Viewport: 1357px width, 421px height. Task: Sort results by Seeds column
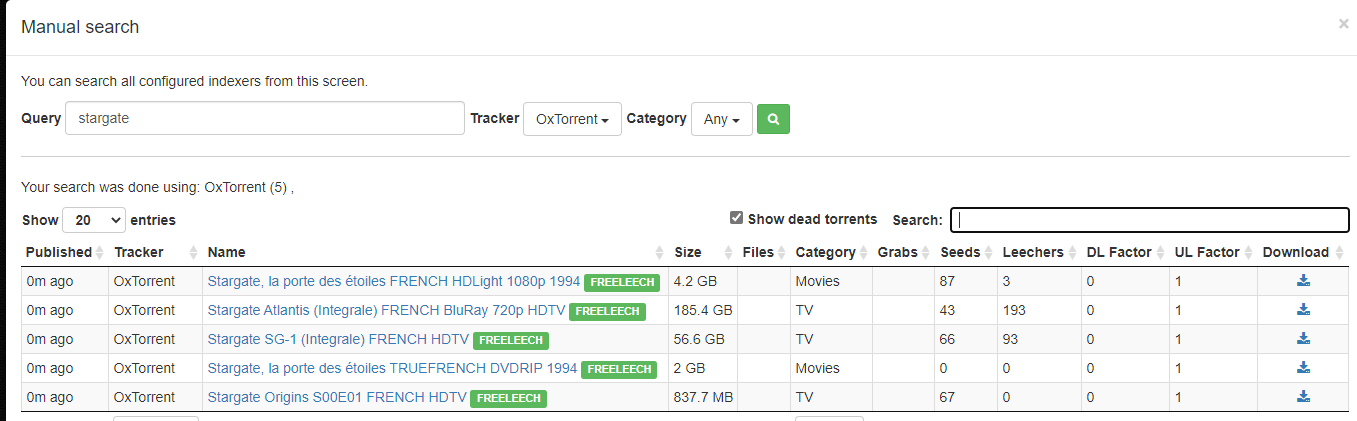pyautogui.click(x=960, y=252)
